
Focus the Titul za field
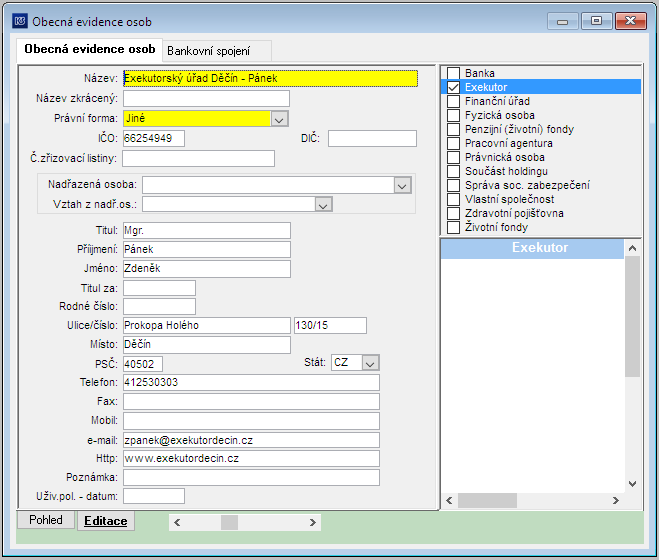click(x=159, y=288)
